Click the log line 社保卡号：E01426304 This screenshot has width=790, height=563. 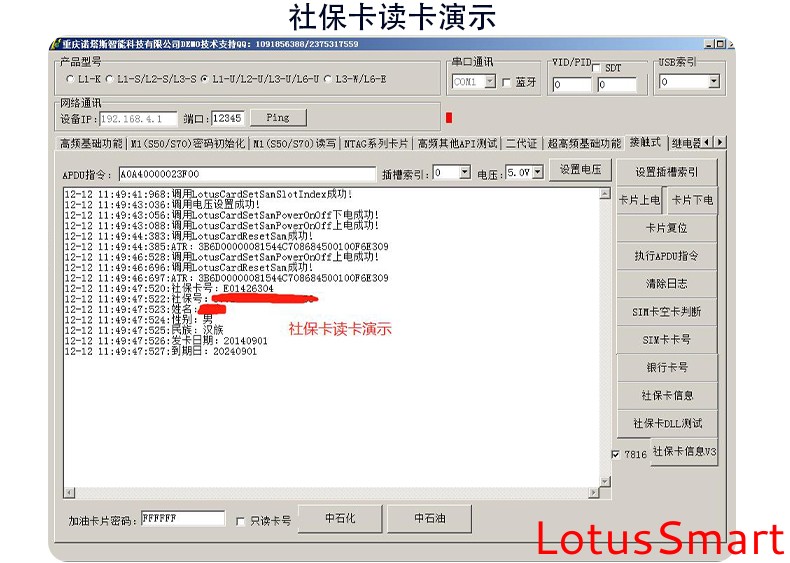click(x=169, y=289)
